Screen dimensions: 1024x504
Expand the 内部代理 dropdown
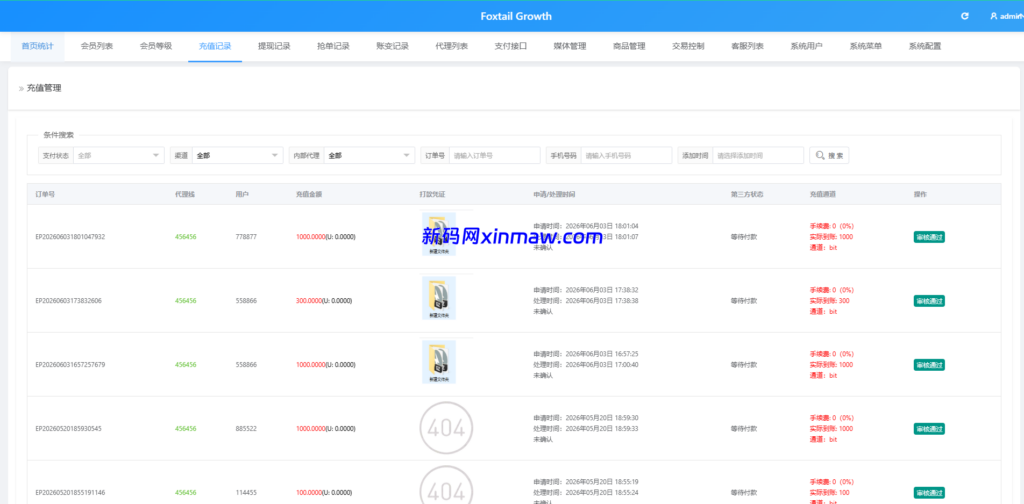coord(369,155)
